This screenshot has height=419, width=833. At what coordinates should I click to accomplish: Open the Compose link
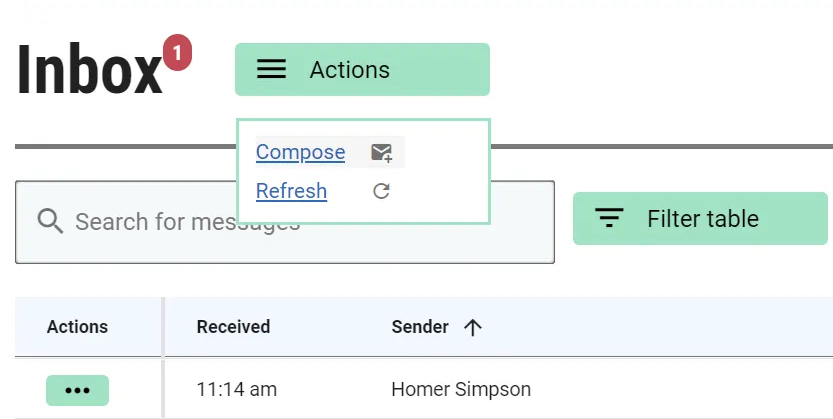300,152
